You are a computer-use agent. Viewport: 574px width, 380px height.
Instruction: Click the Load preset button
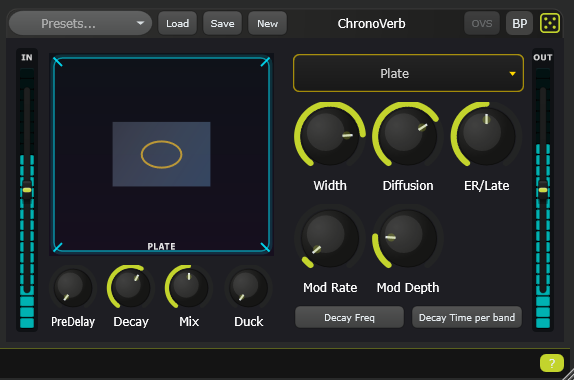pyautogui.click(x=178, y=23)
